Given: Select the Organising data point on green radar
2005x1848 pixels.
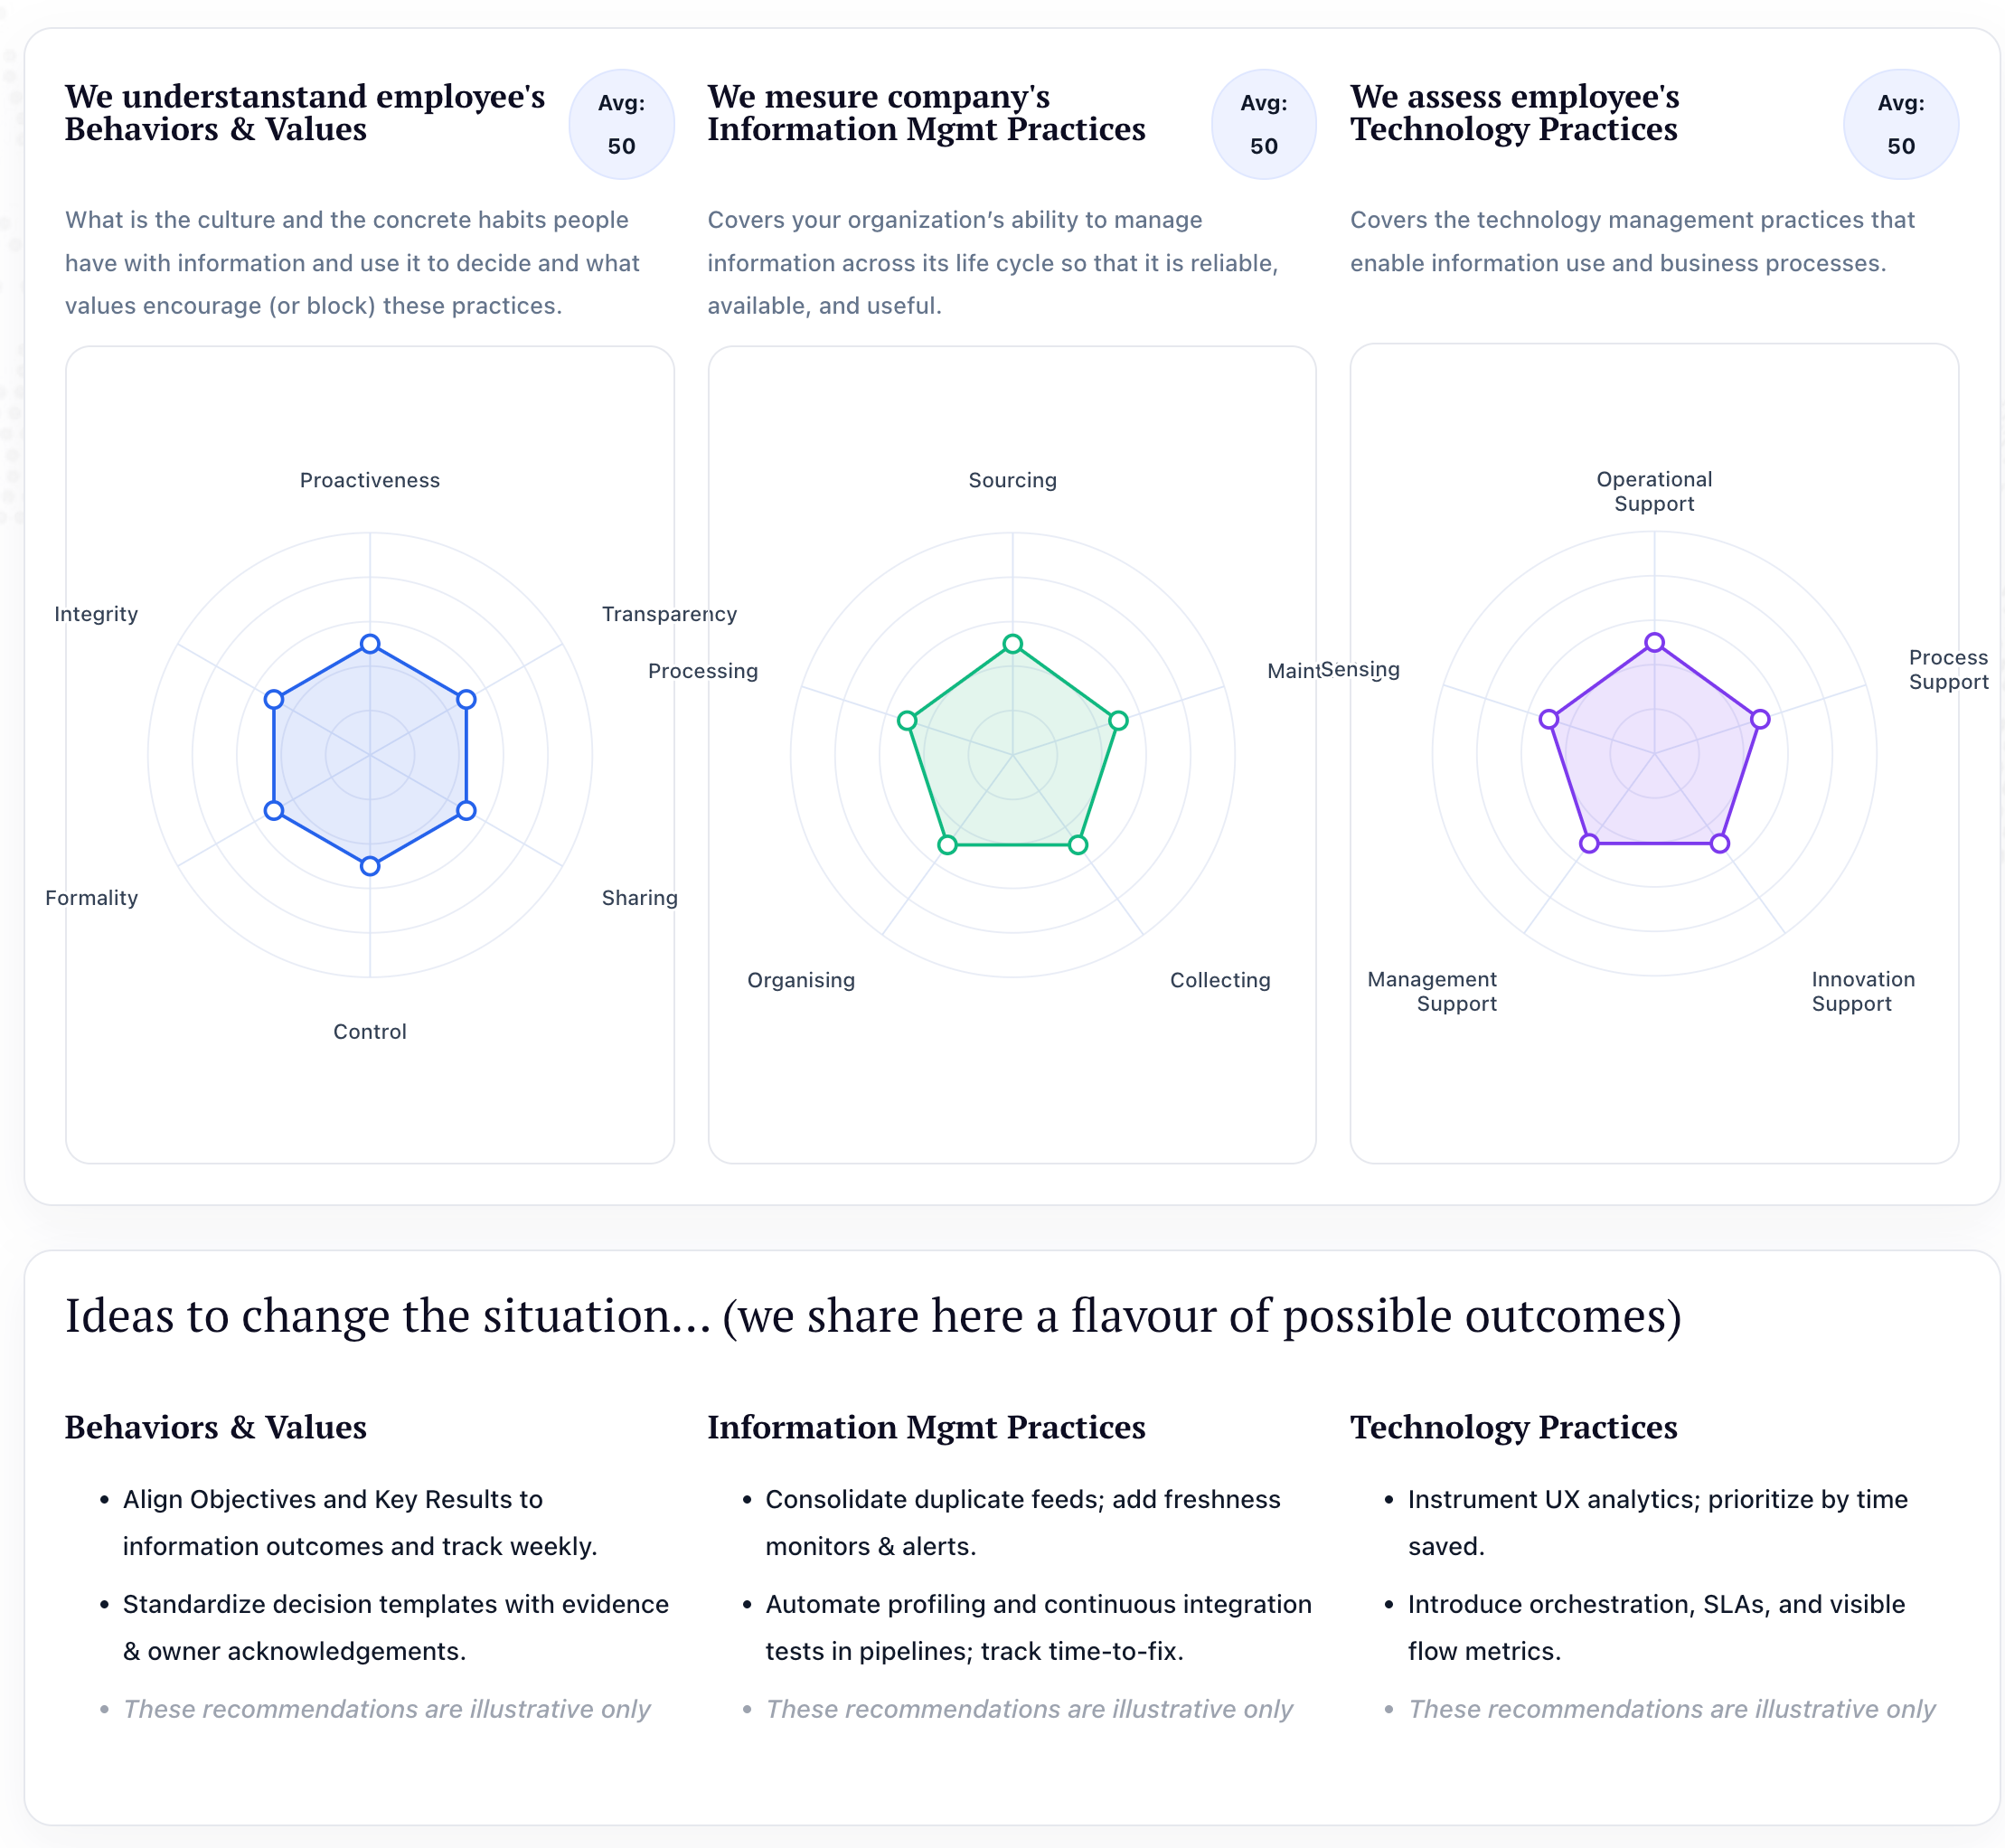Looking at the screenshot, I should [x=948, y=845].
